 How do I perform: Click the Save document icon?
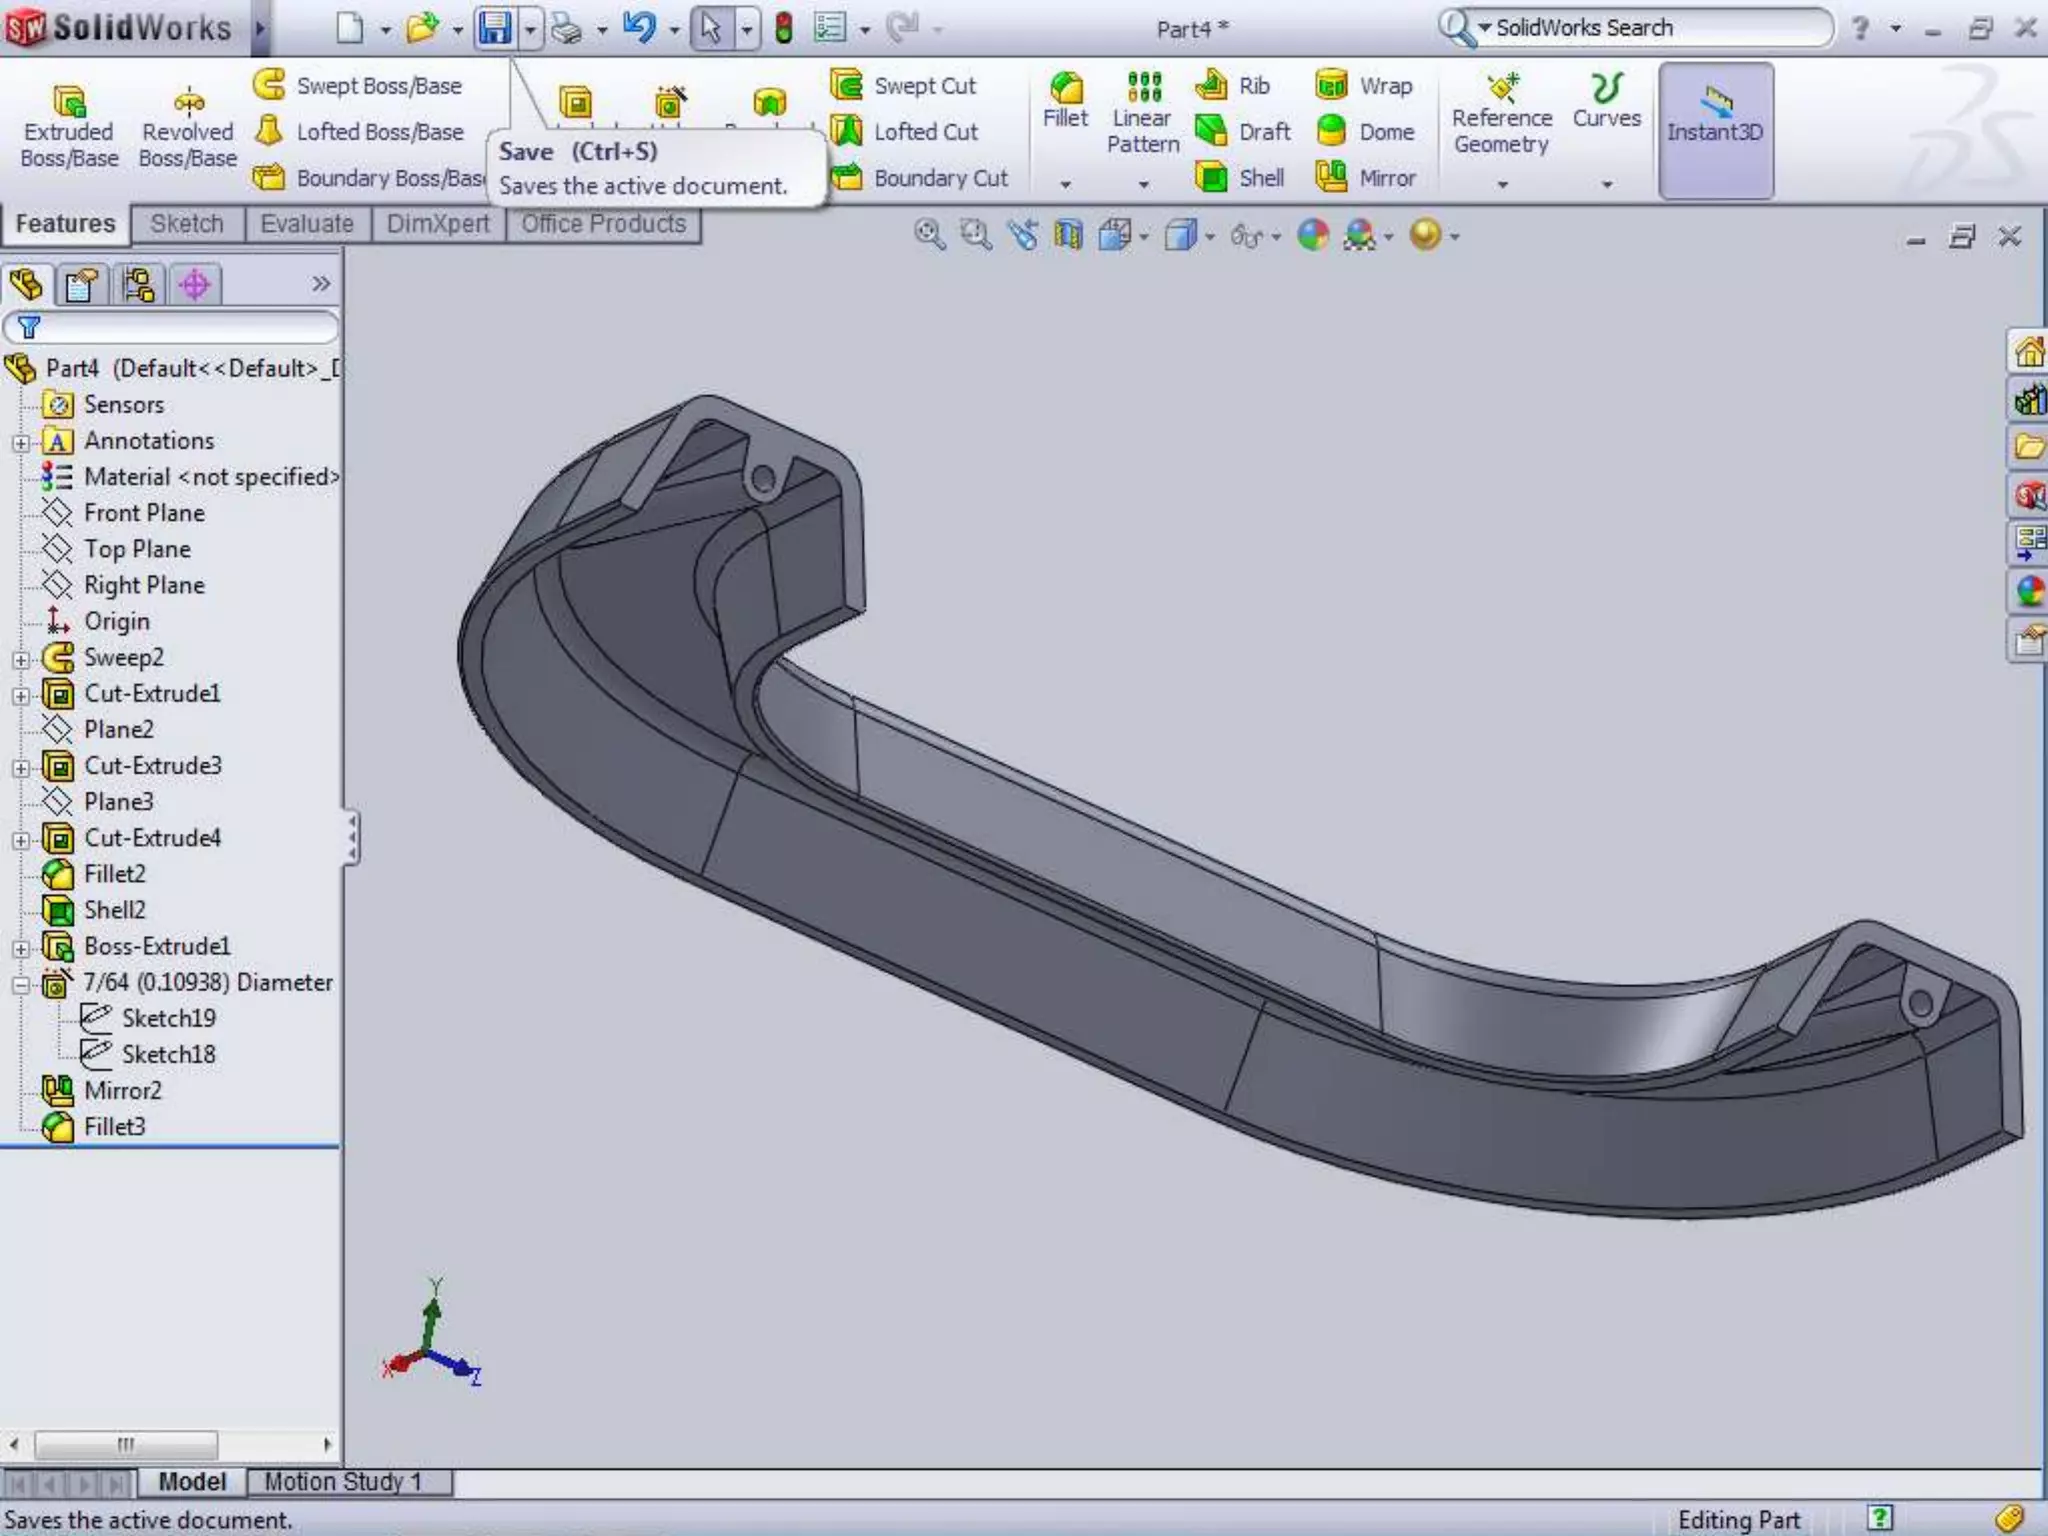495,28
